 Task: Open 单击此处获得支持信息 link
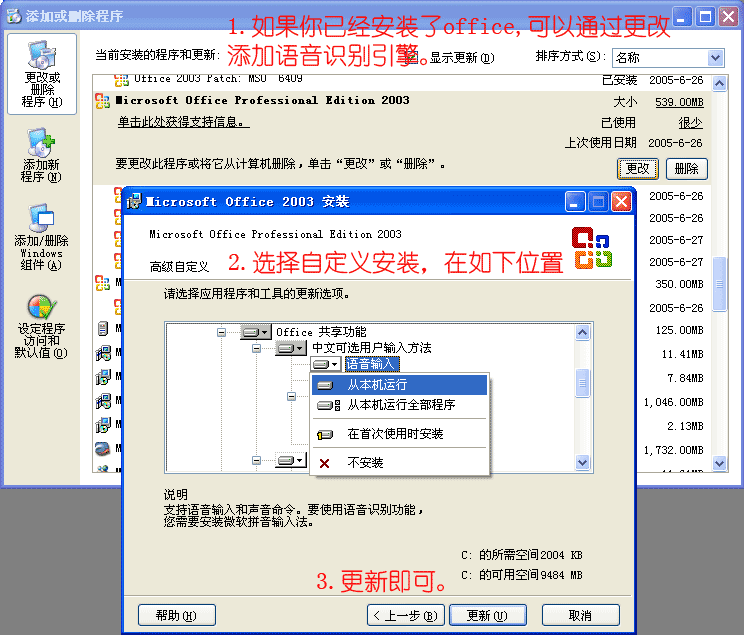point(183,122)
